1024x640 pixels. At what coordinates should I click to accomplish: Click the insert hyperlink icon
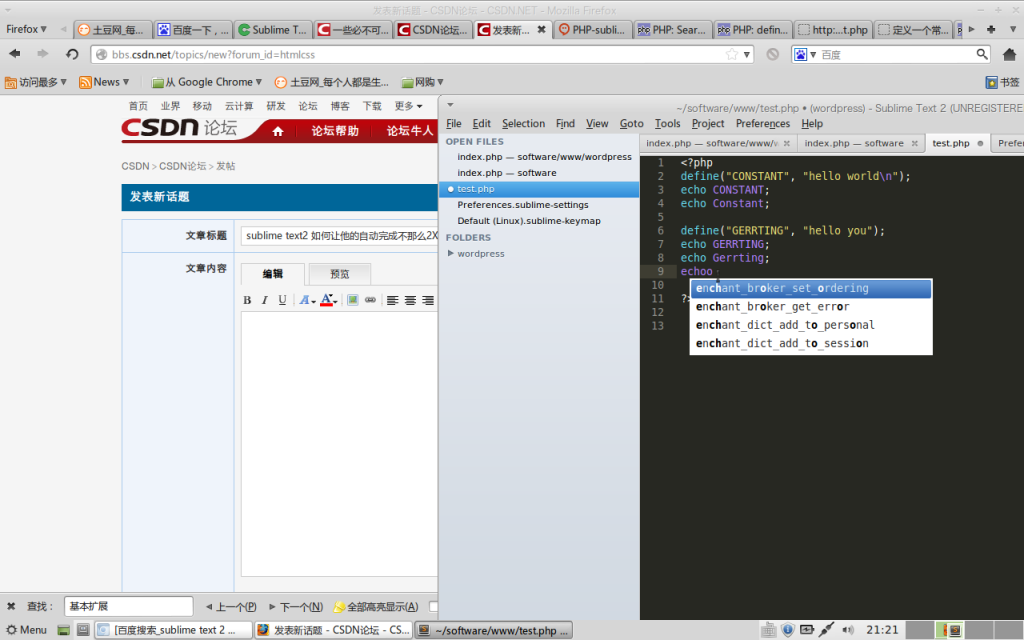(370, 299)
